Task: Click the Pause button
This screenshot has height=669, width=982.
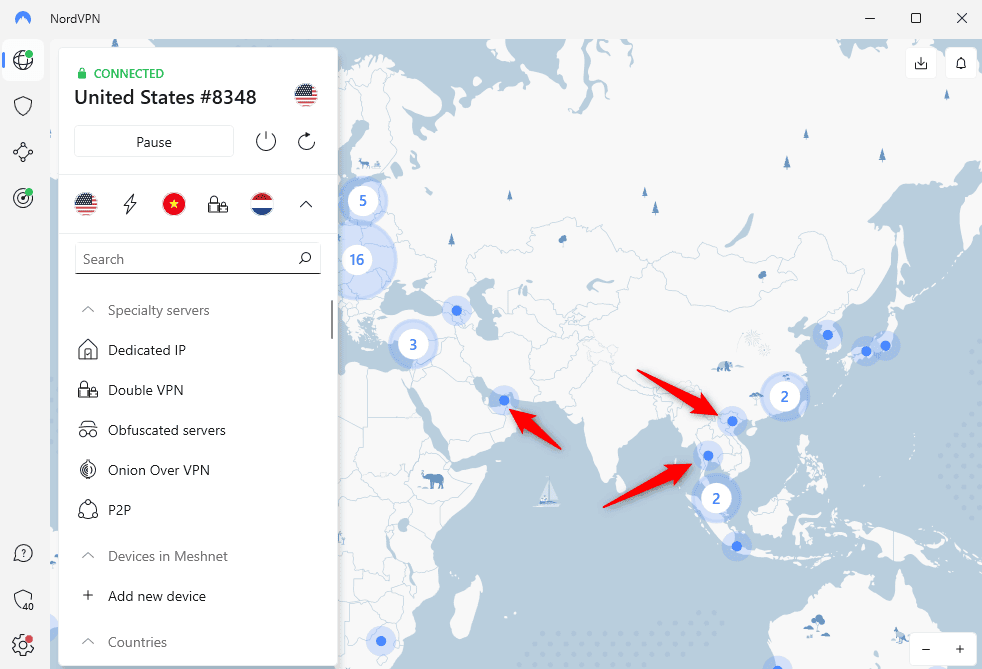Action: tap(154, 142)
